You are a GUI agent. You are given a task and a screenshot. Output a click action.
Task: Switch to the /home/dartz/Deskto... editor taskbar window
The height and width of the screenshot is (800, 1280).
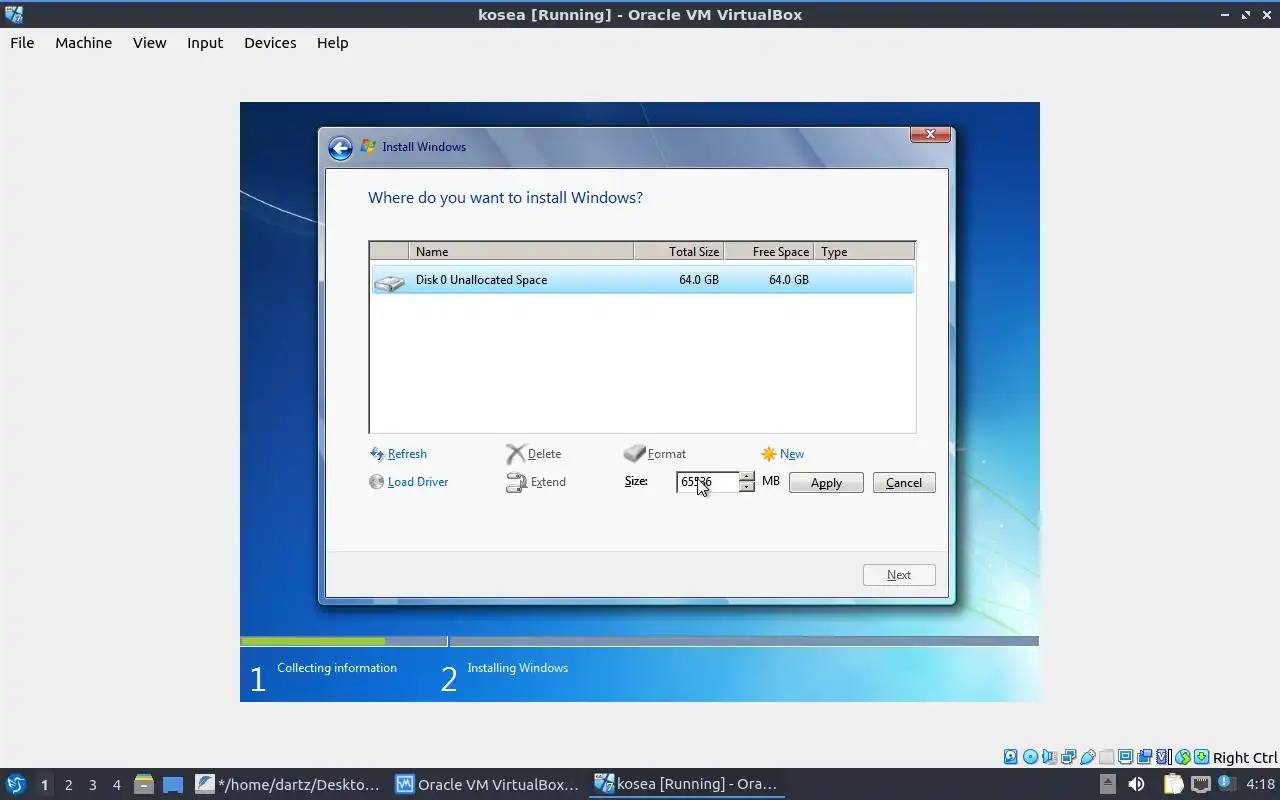pyautogui.click(x=288, y=784)
